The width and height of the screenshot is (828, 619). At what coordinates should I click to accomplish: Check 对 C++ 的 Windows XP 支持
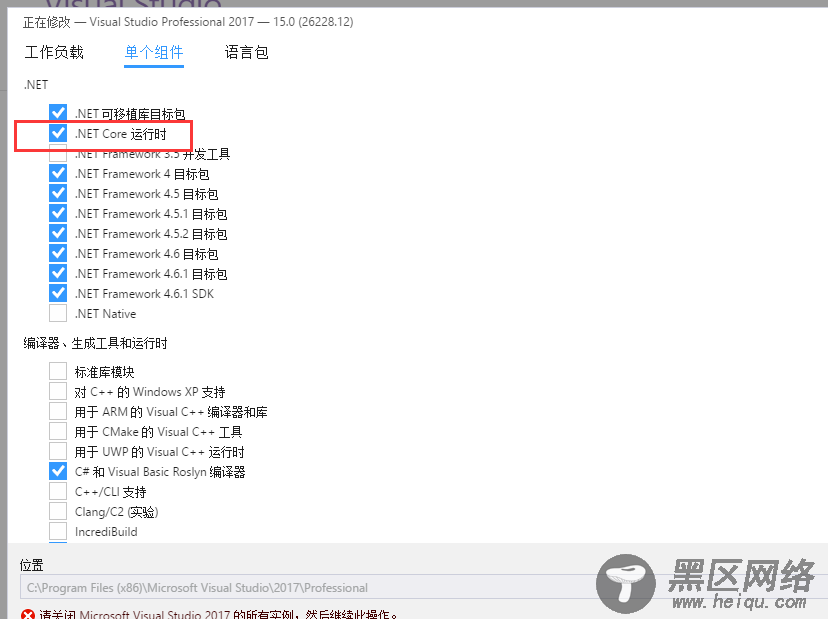58,391
